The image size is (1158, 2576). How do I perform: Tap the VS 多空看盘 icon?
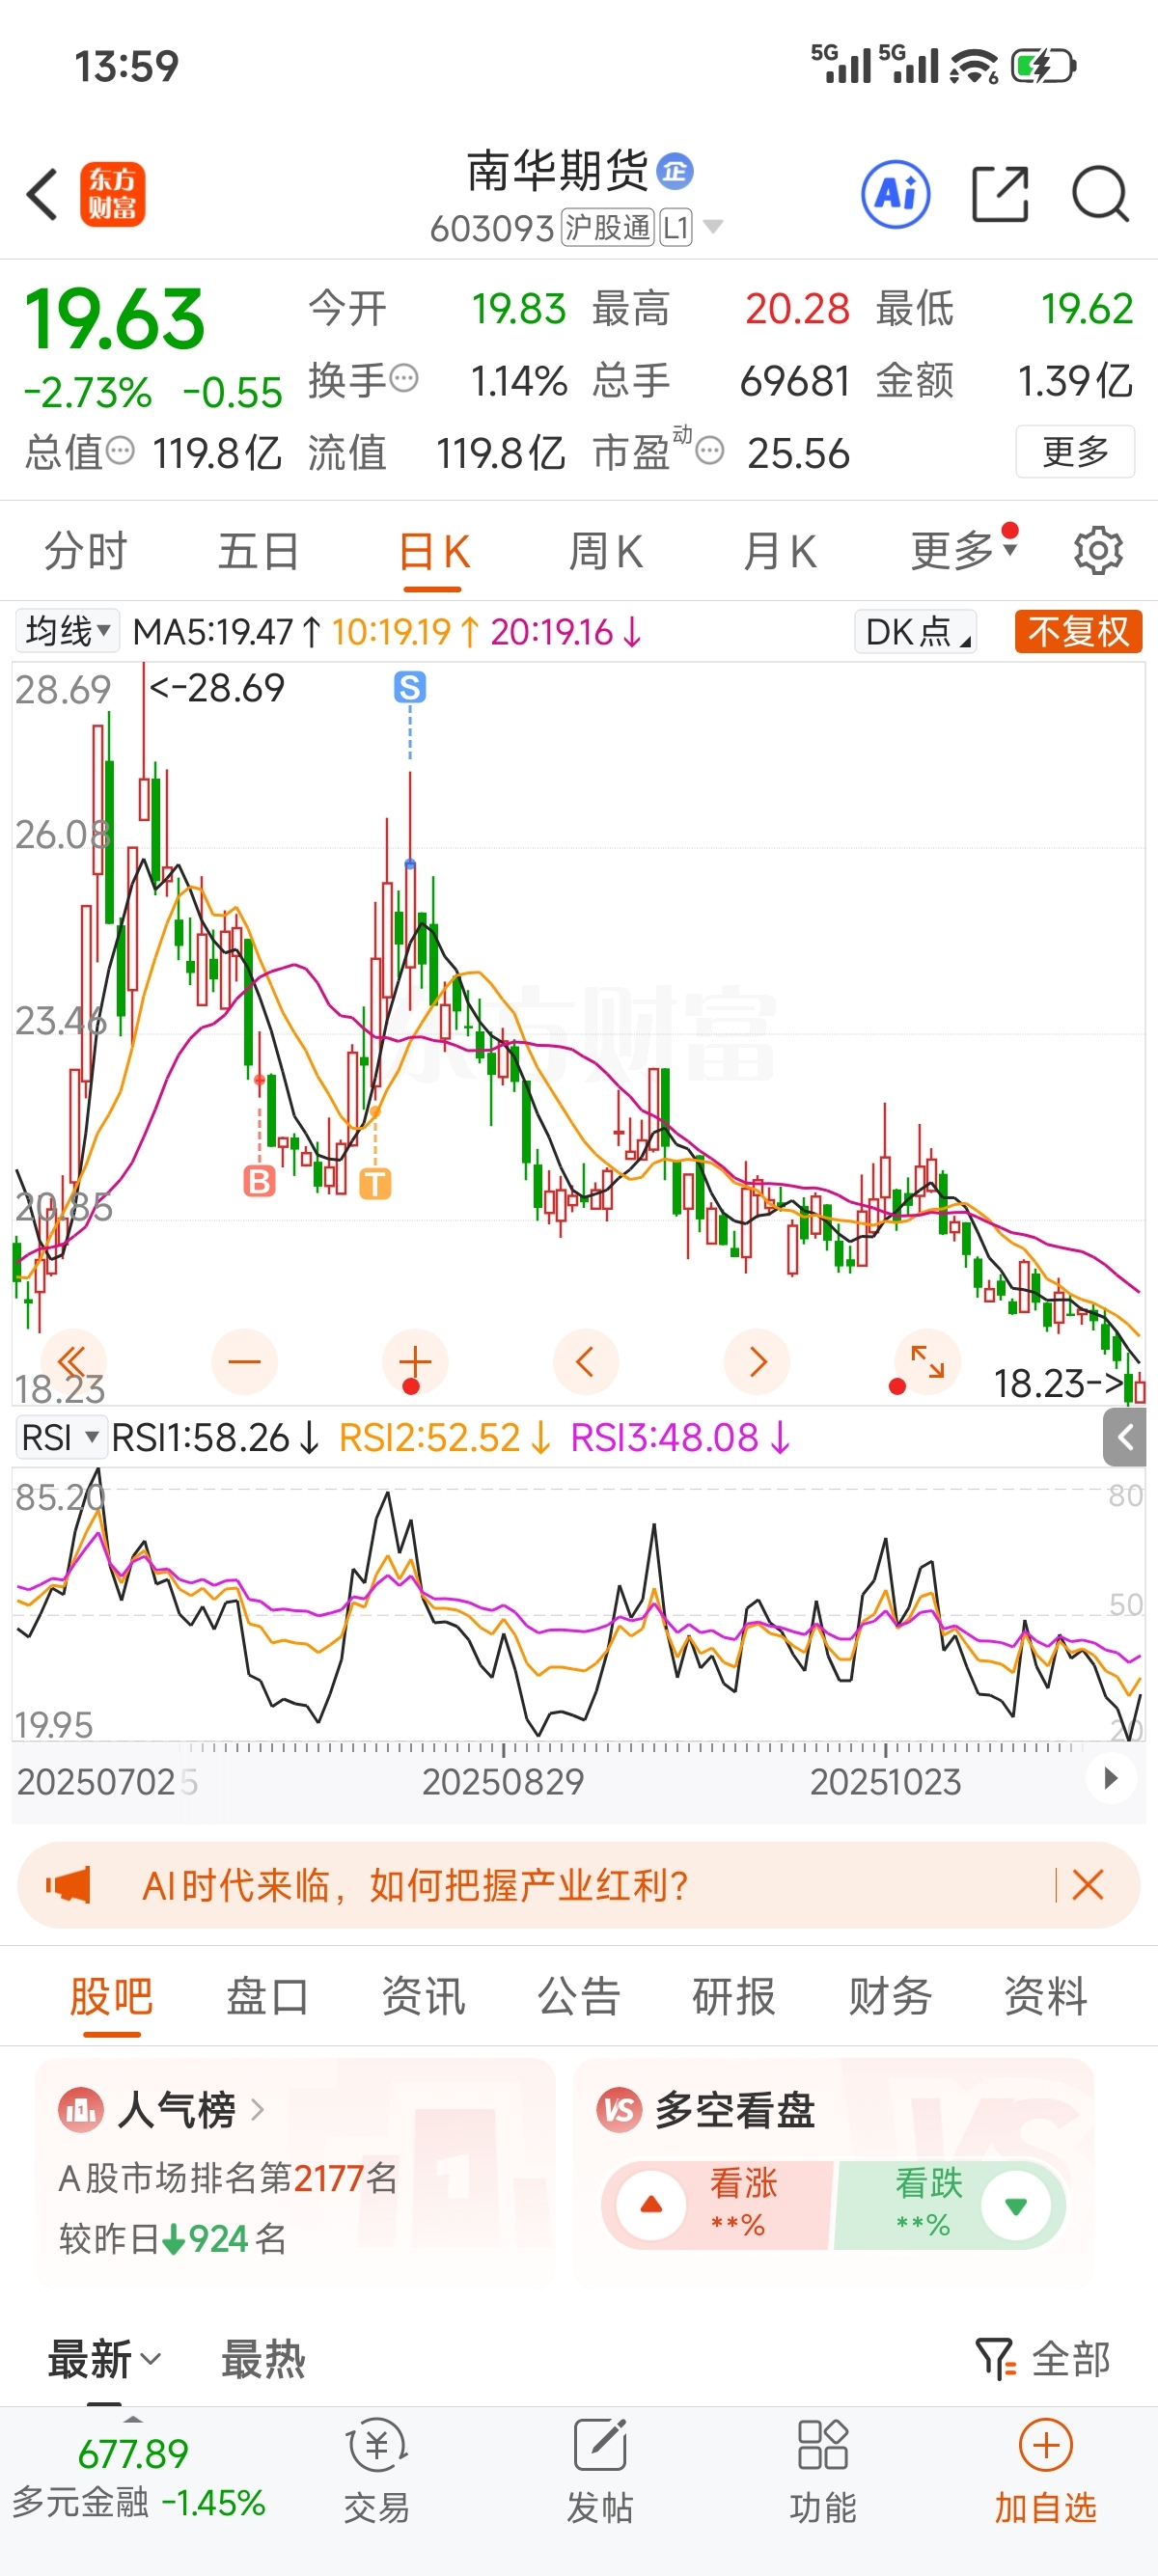tap(619, 2110)
